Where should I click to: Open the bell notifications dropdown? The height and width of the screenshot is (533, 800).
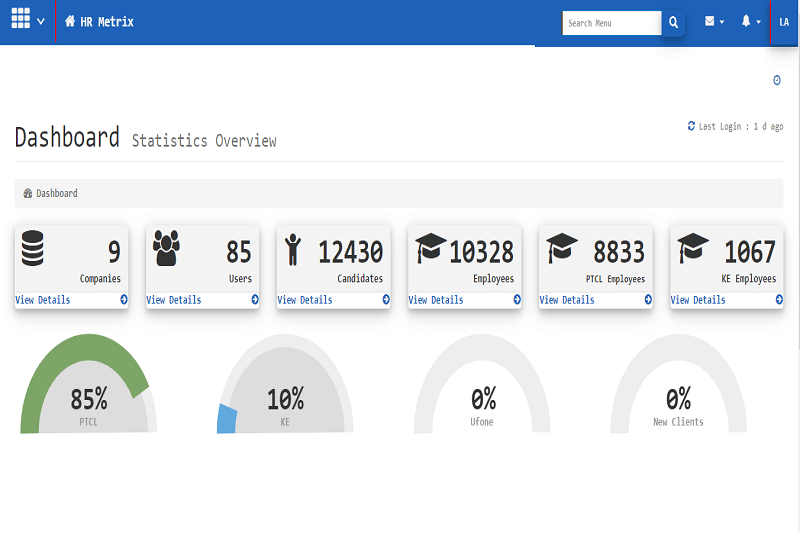tap(750, 22)
